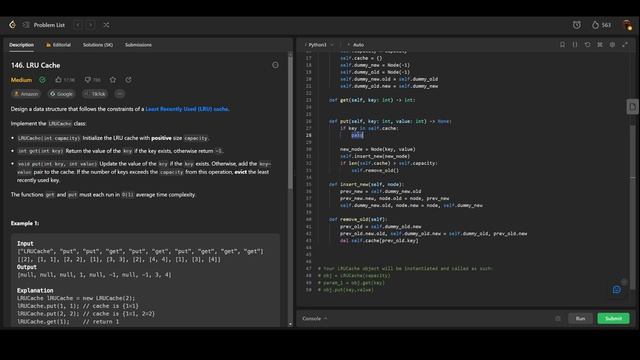Viewport: 640px width, 360px height.
Task: Click the 'def insert_new(self, node):' line
Action: pyautogui.click(x=366, y=184)
